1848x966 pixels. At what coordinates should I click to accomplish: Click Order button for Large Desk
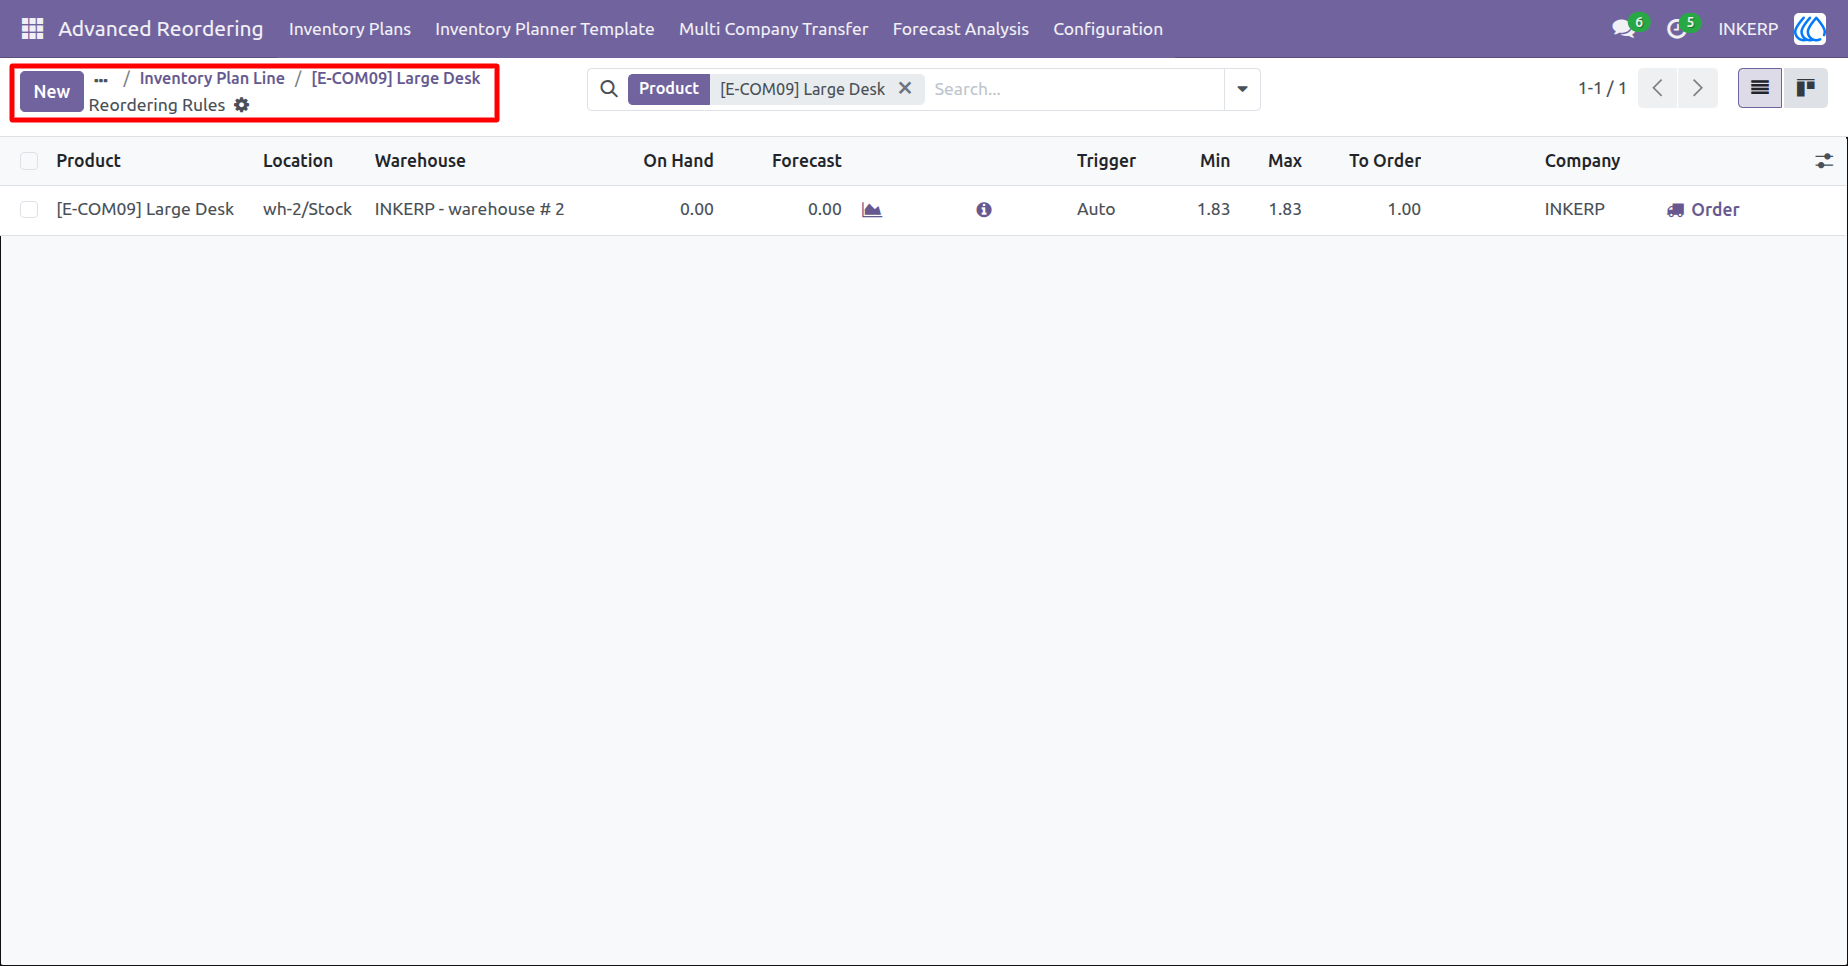click(x=1703, y=210)
